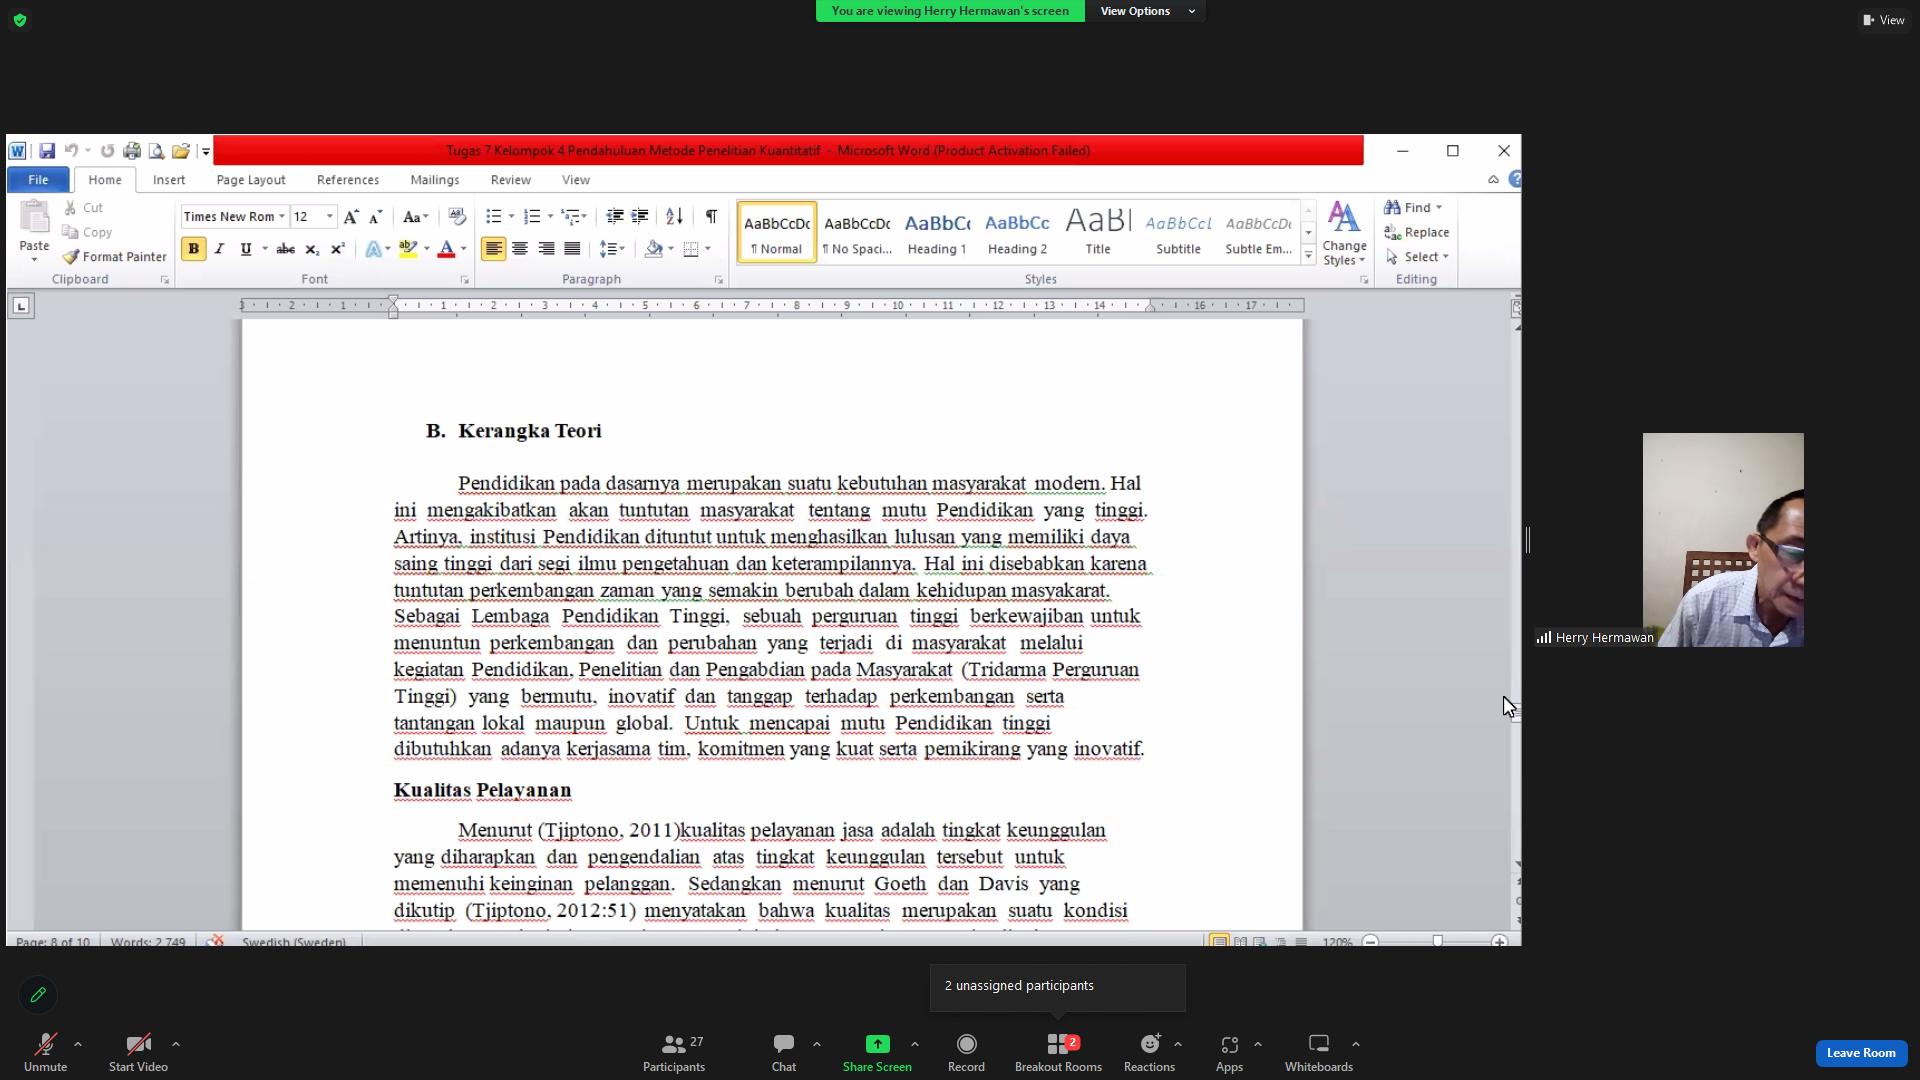The image size is (1920, 1080).
Task: Click the Increase Indent icon
Action: click(640, 216)
